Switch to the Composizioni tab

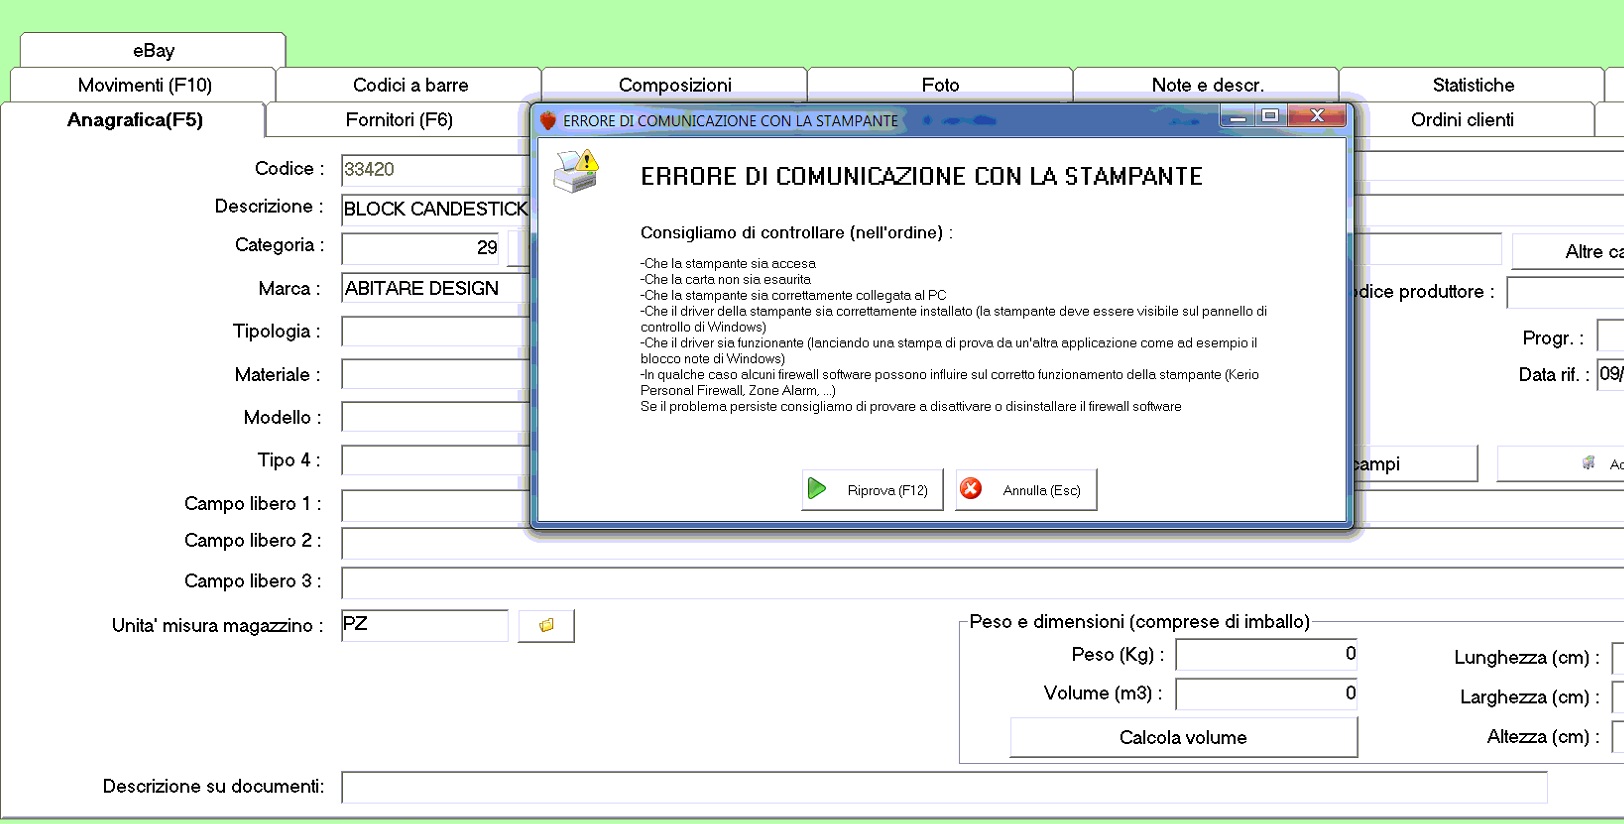pyautogui.click(x=675, y=85)
